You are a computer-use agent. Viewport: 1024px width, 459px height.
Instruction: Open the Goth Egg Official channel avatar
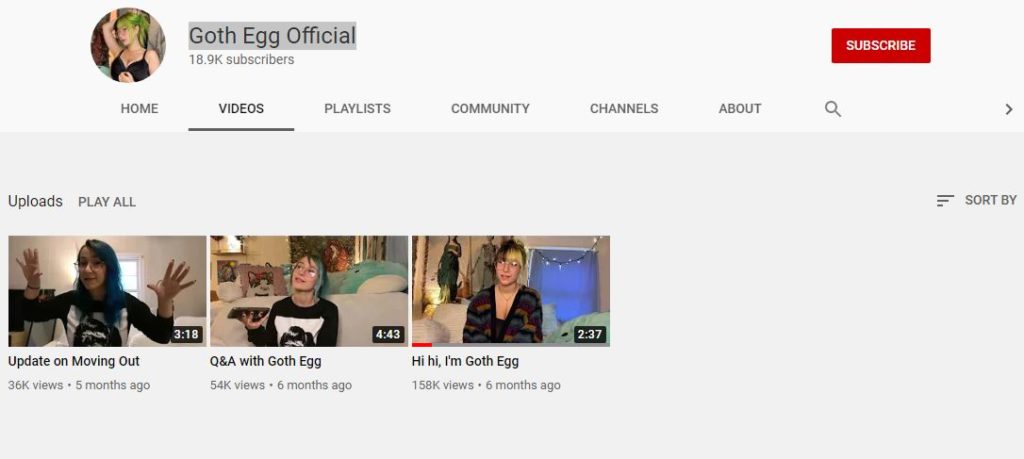tap(128, 45)
